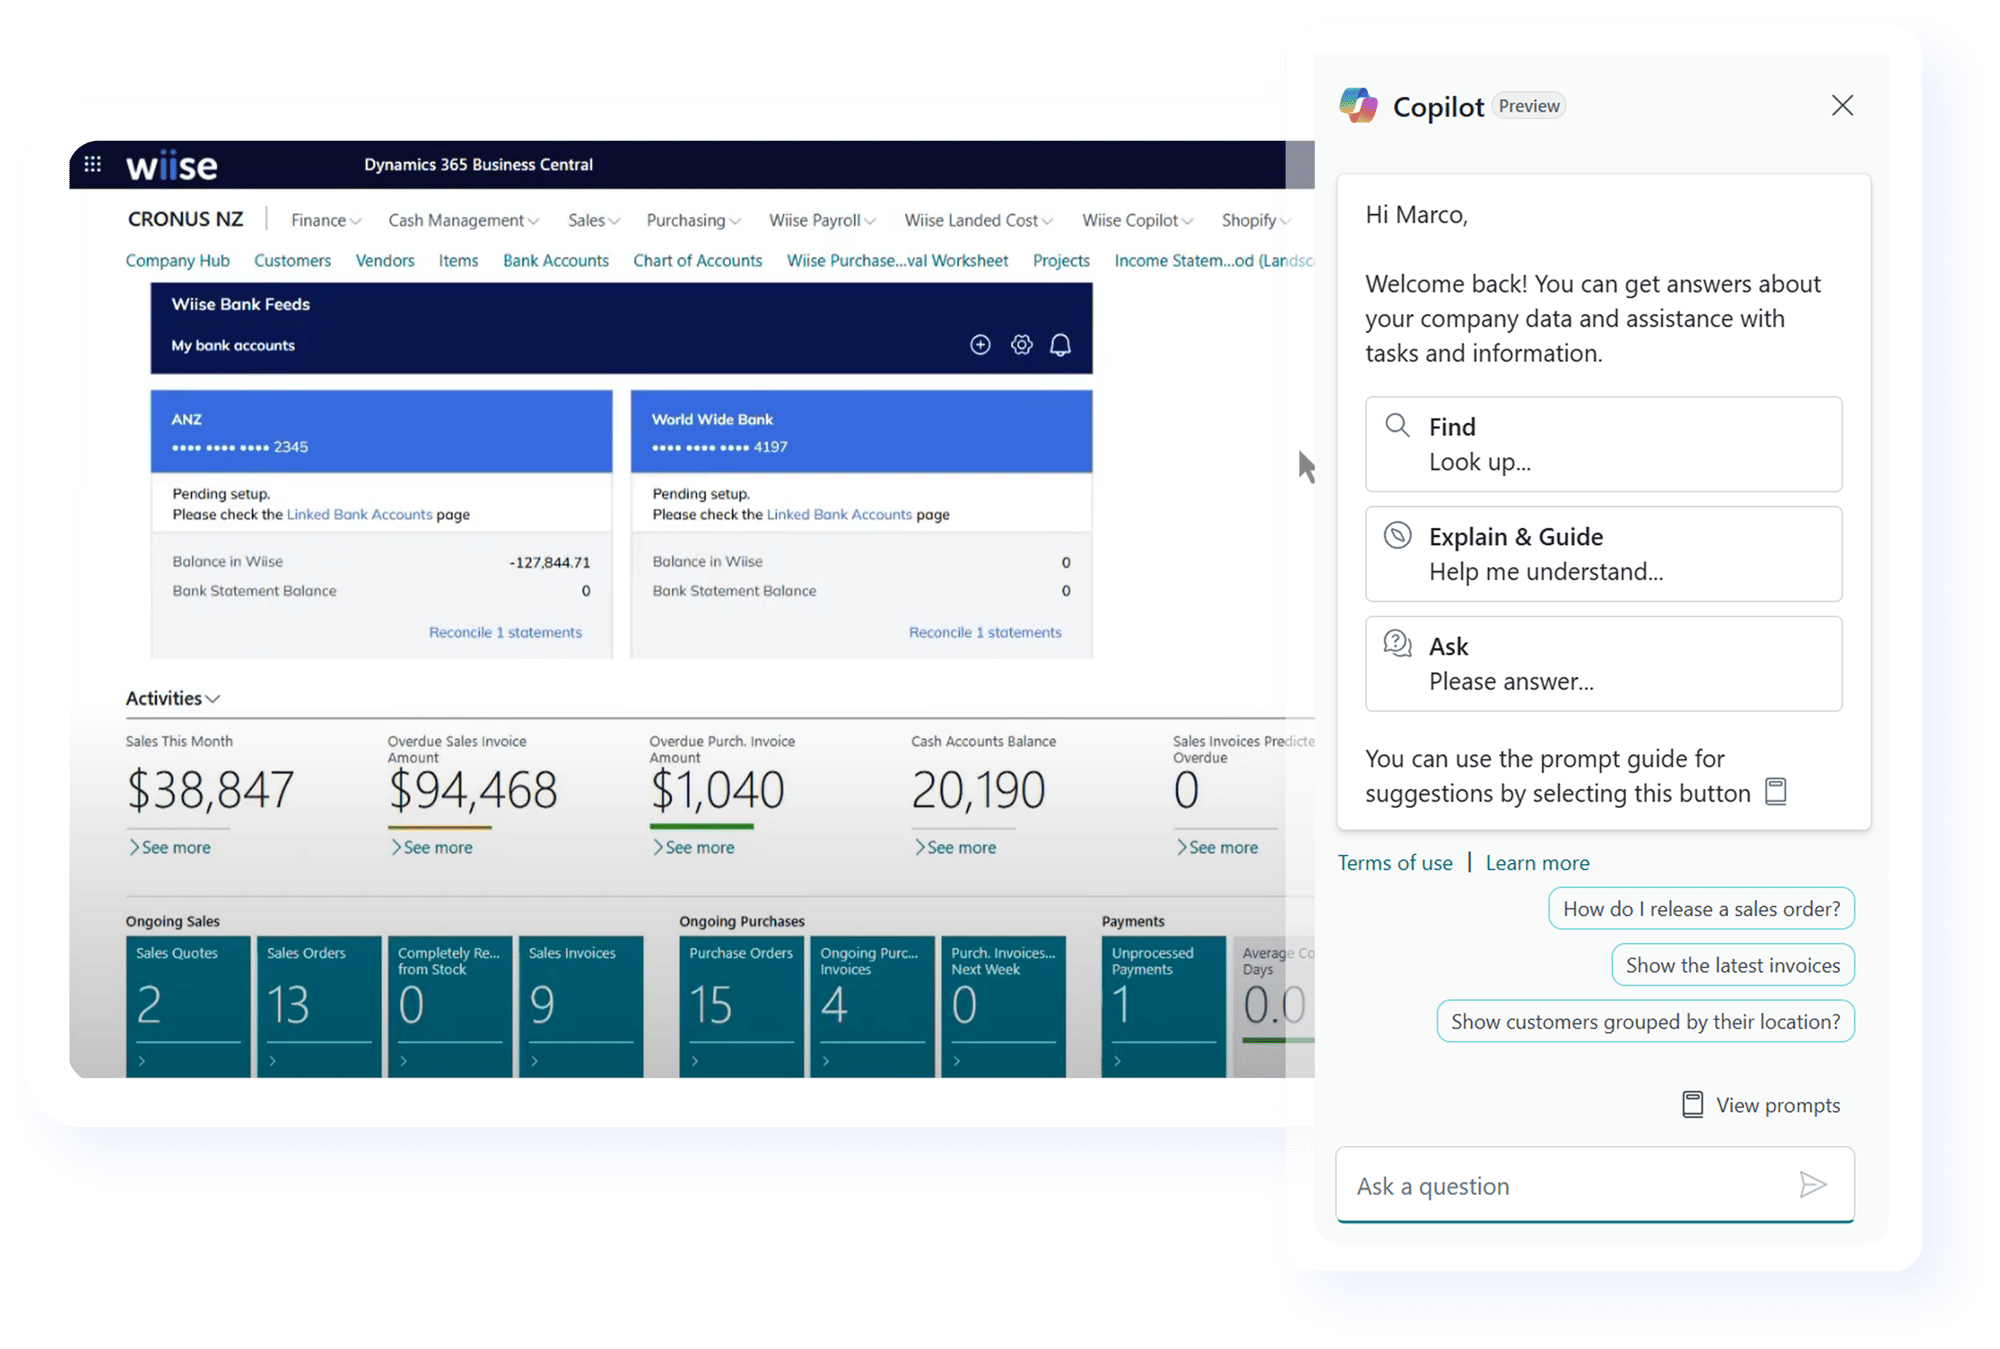Expand the Wiise Payroll menu

(822, 220)
